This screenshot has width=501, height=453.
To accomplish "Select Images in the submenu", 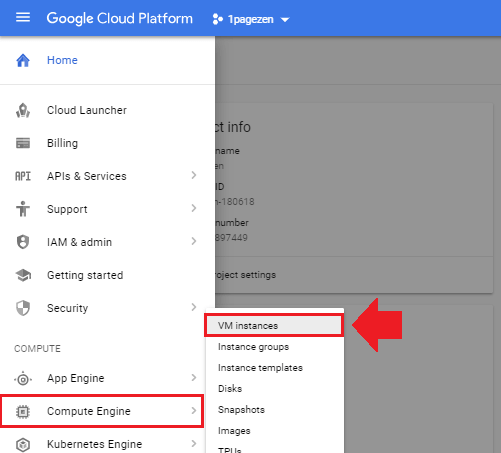I will click(x=275, y=431).
